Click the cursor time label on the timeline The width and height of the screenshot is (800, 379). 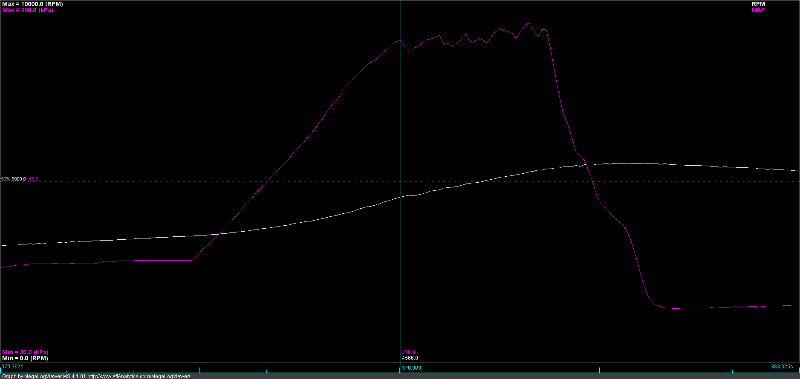[412, 367]
